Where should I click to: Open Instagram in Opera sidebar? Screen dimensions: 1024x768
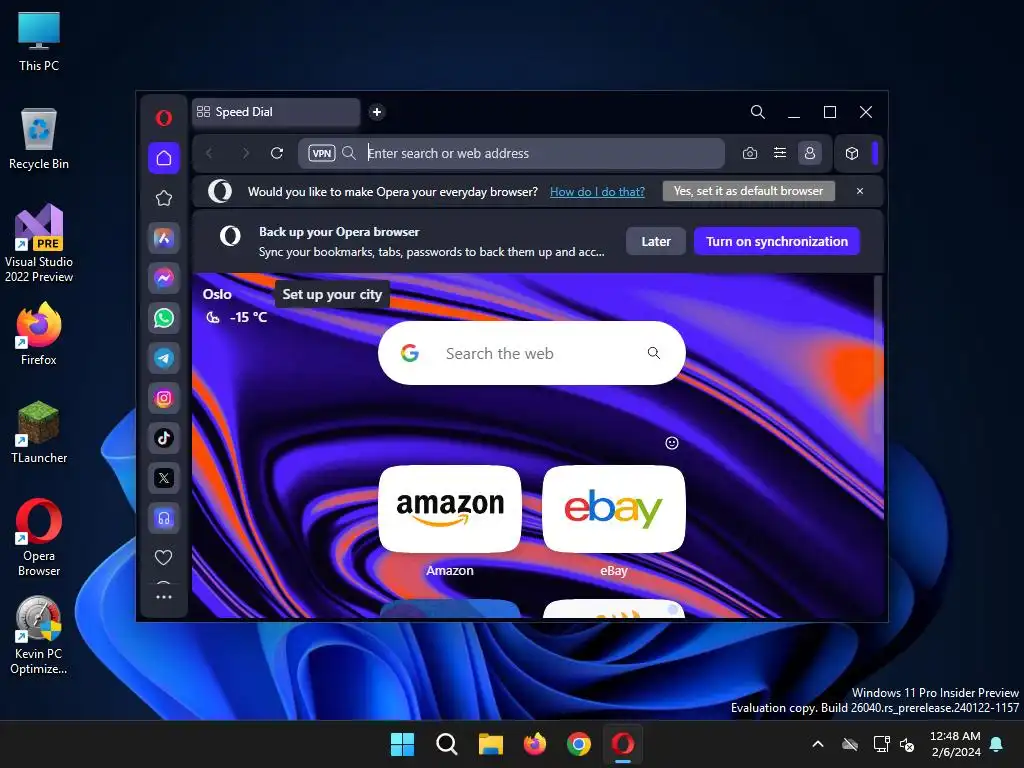click(x=164, y=398)
